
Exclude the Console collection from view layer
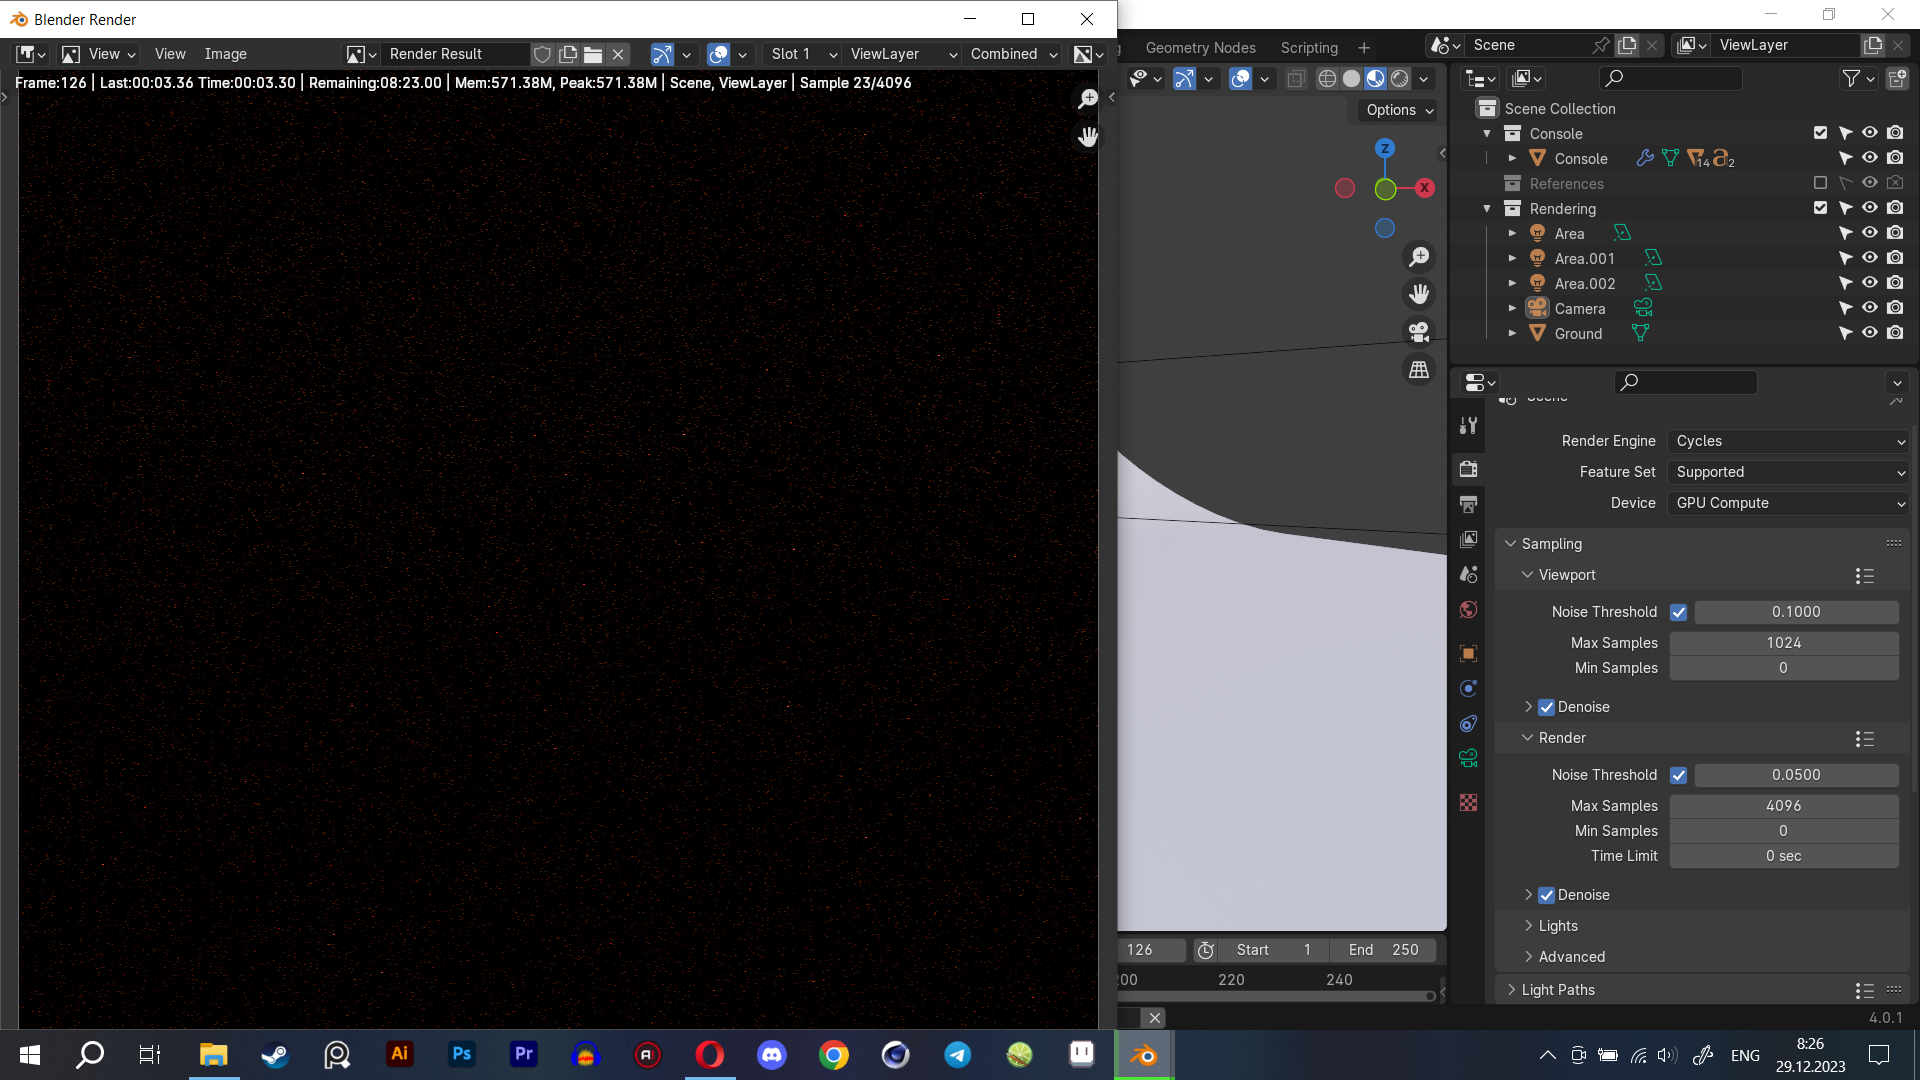pyautogui.click(x=1820, y=133)
